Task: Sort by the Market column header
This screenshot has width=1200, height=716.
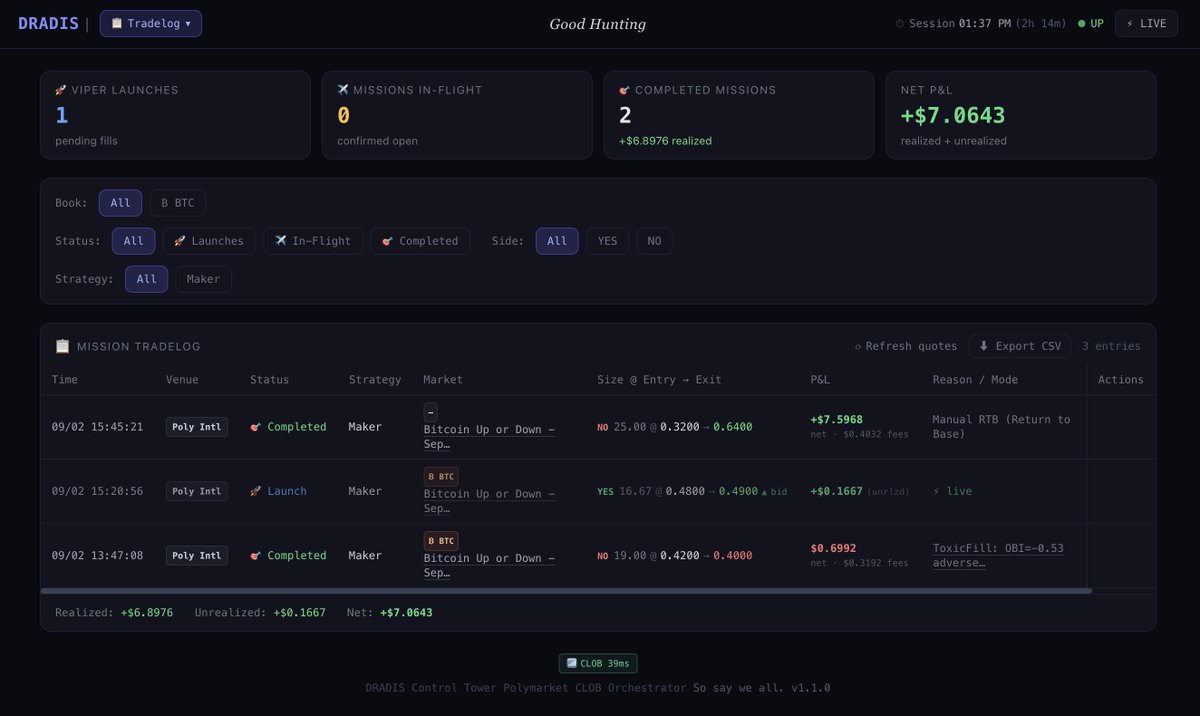Action: [443, 379]
